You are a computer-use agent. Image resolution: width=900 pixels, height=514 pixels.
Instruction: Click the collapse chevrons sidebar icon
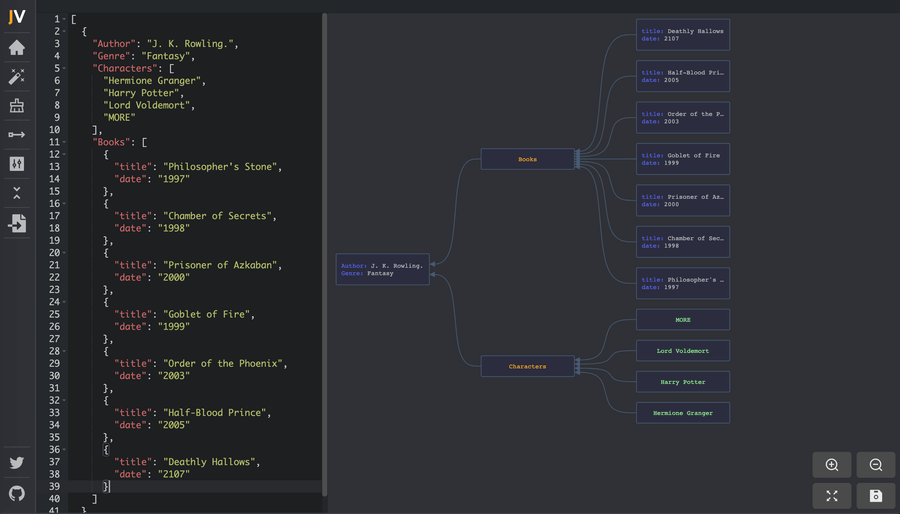click(17, 193)
